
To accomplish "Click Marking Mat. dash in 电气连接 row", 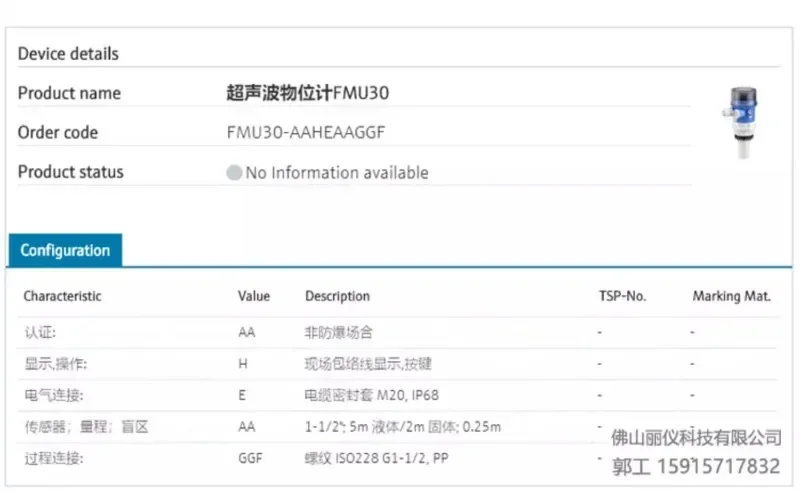I will tap(692, 396).
